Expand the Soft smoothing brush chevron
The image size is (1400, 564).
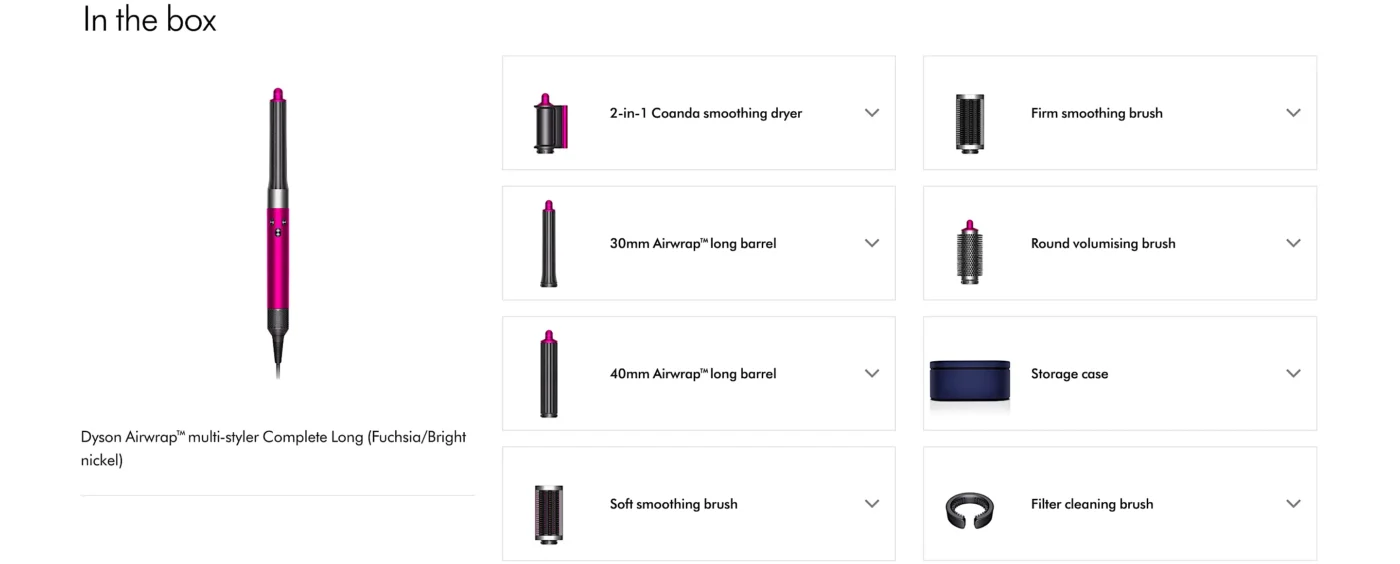pos(872,504)
